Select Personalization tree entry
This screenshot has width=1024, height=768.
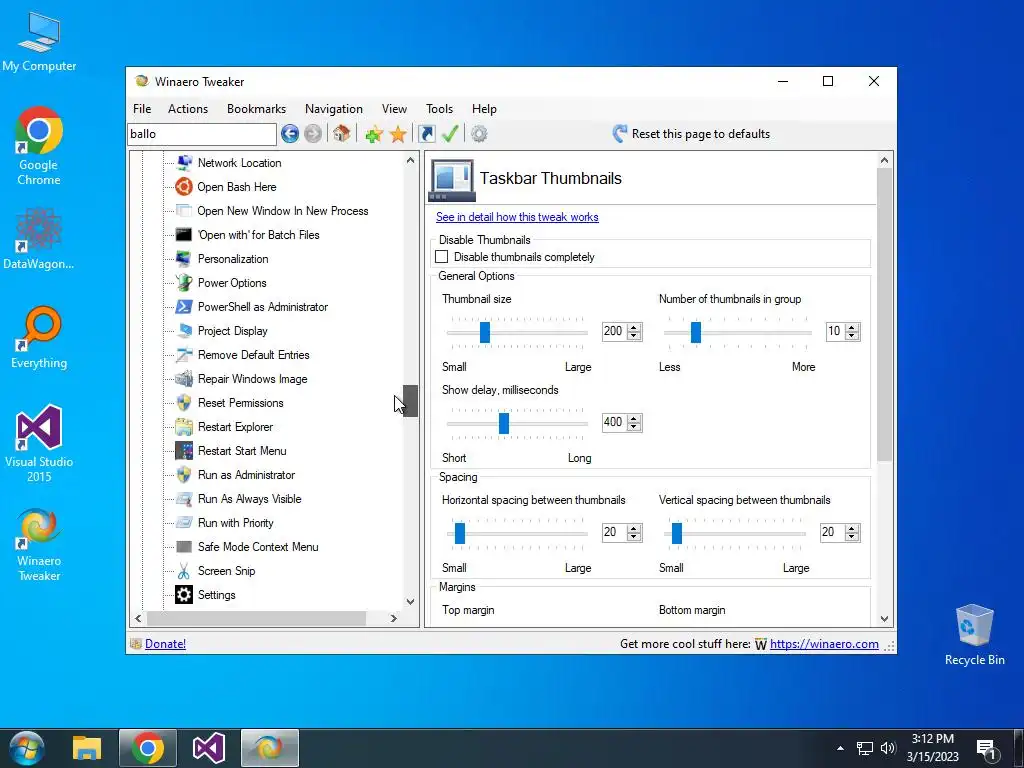click(233, 259)
